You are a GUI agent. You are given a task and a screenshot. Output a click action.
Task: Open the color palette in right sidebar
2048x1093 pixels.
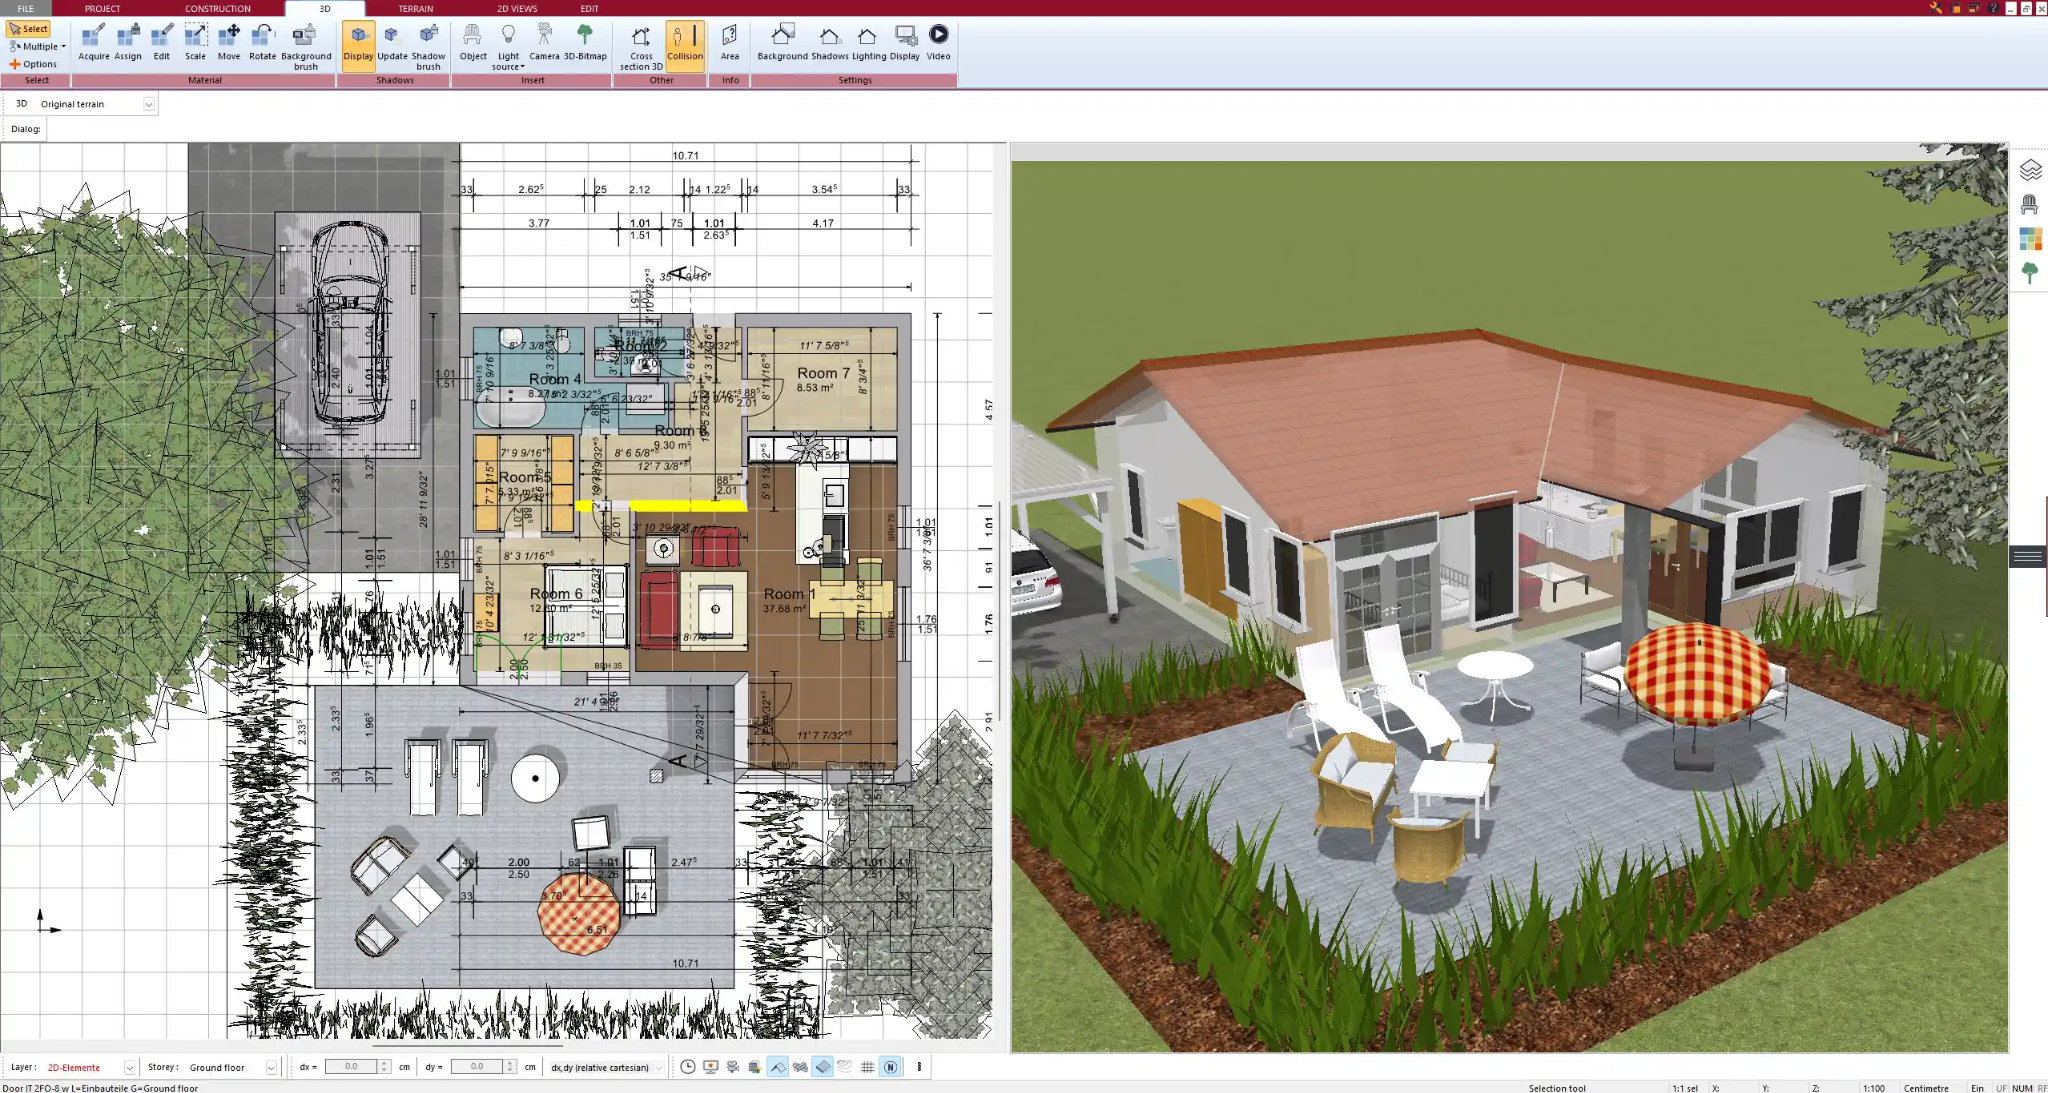(2030, 239)
